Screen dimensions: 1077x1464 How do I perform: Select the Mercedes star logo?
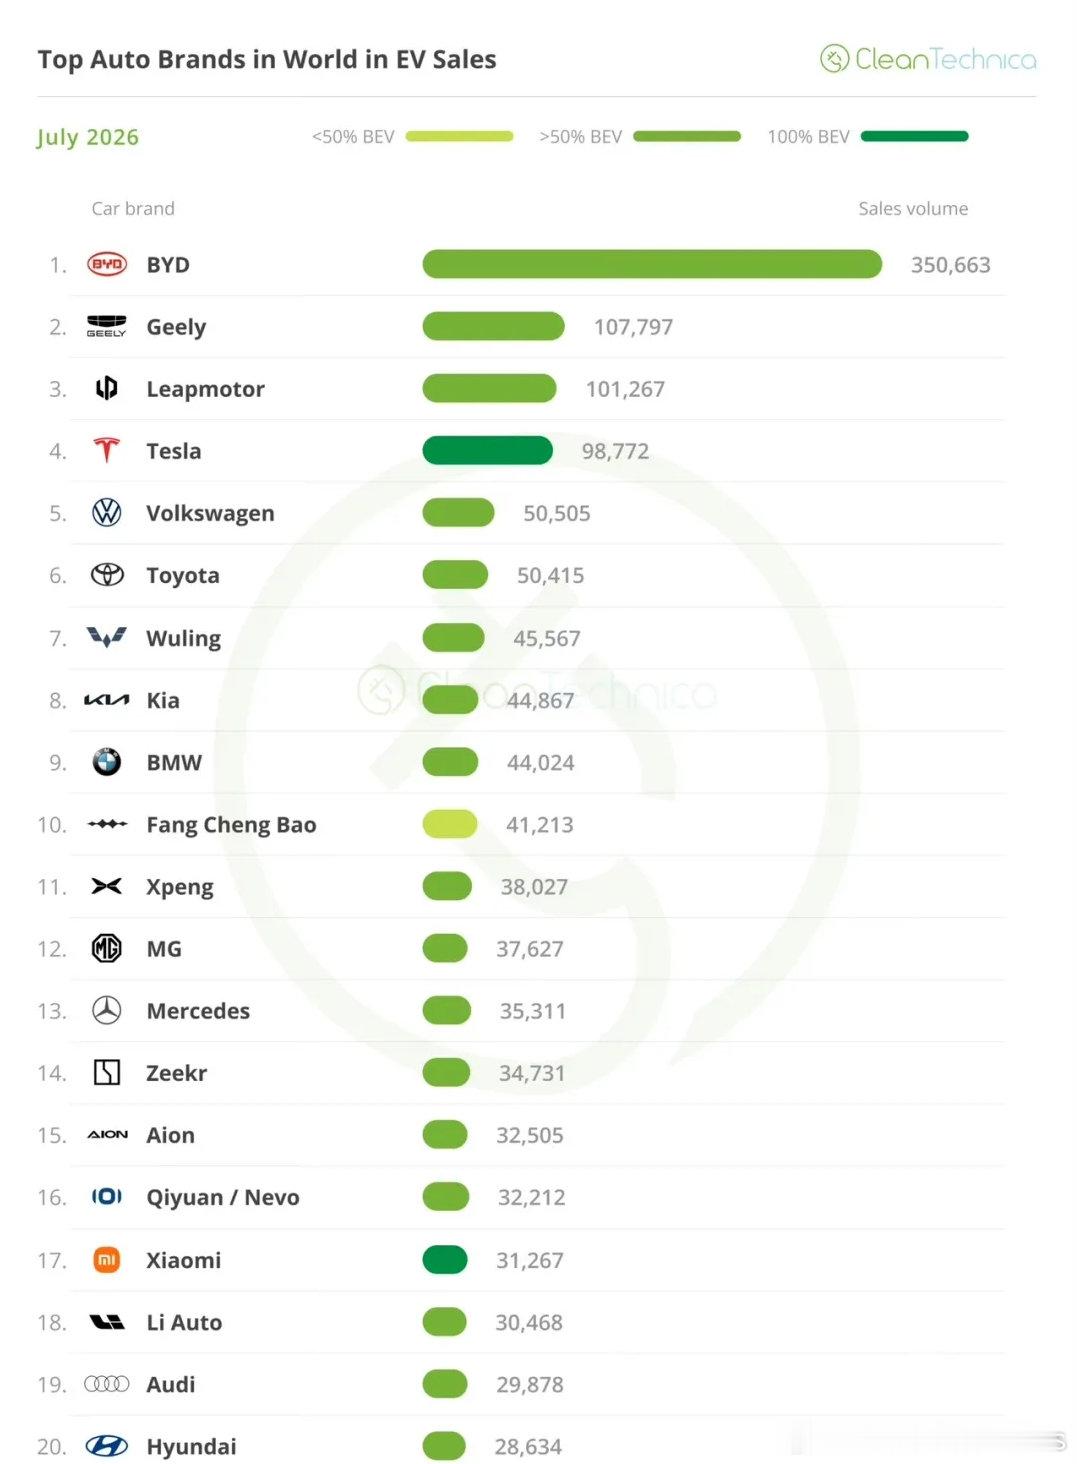107,1010
